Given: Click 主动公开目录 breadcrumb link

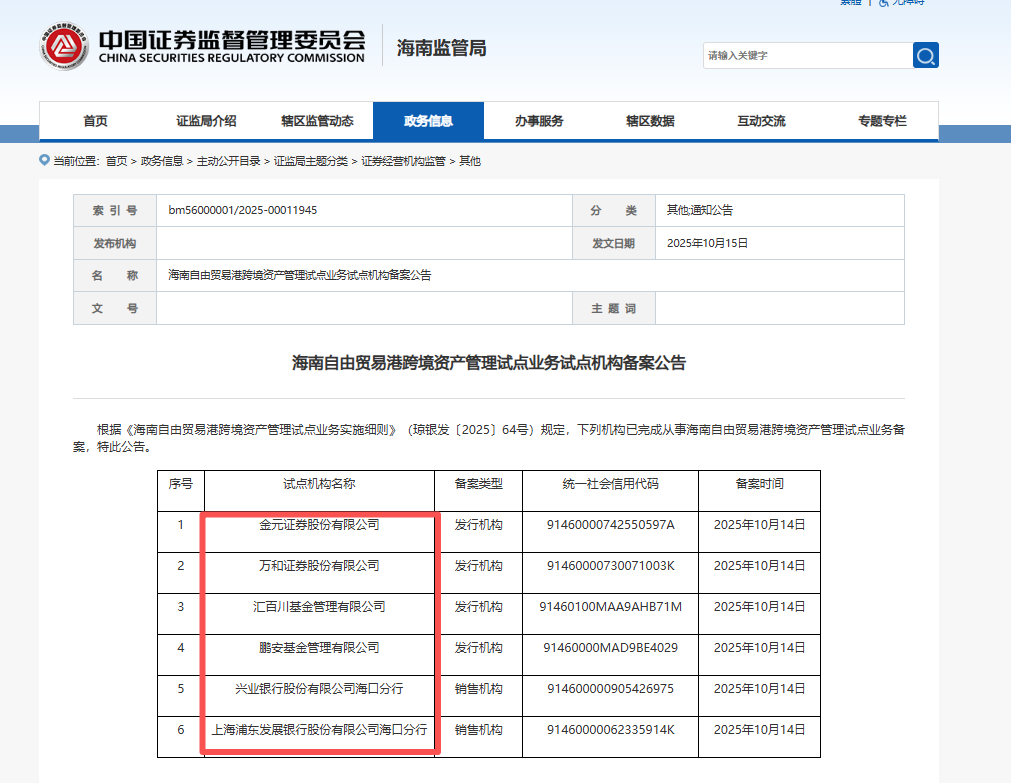Looking at the screenshot, I should coord(228,161).
